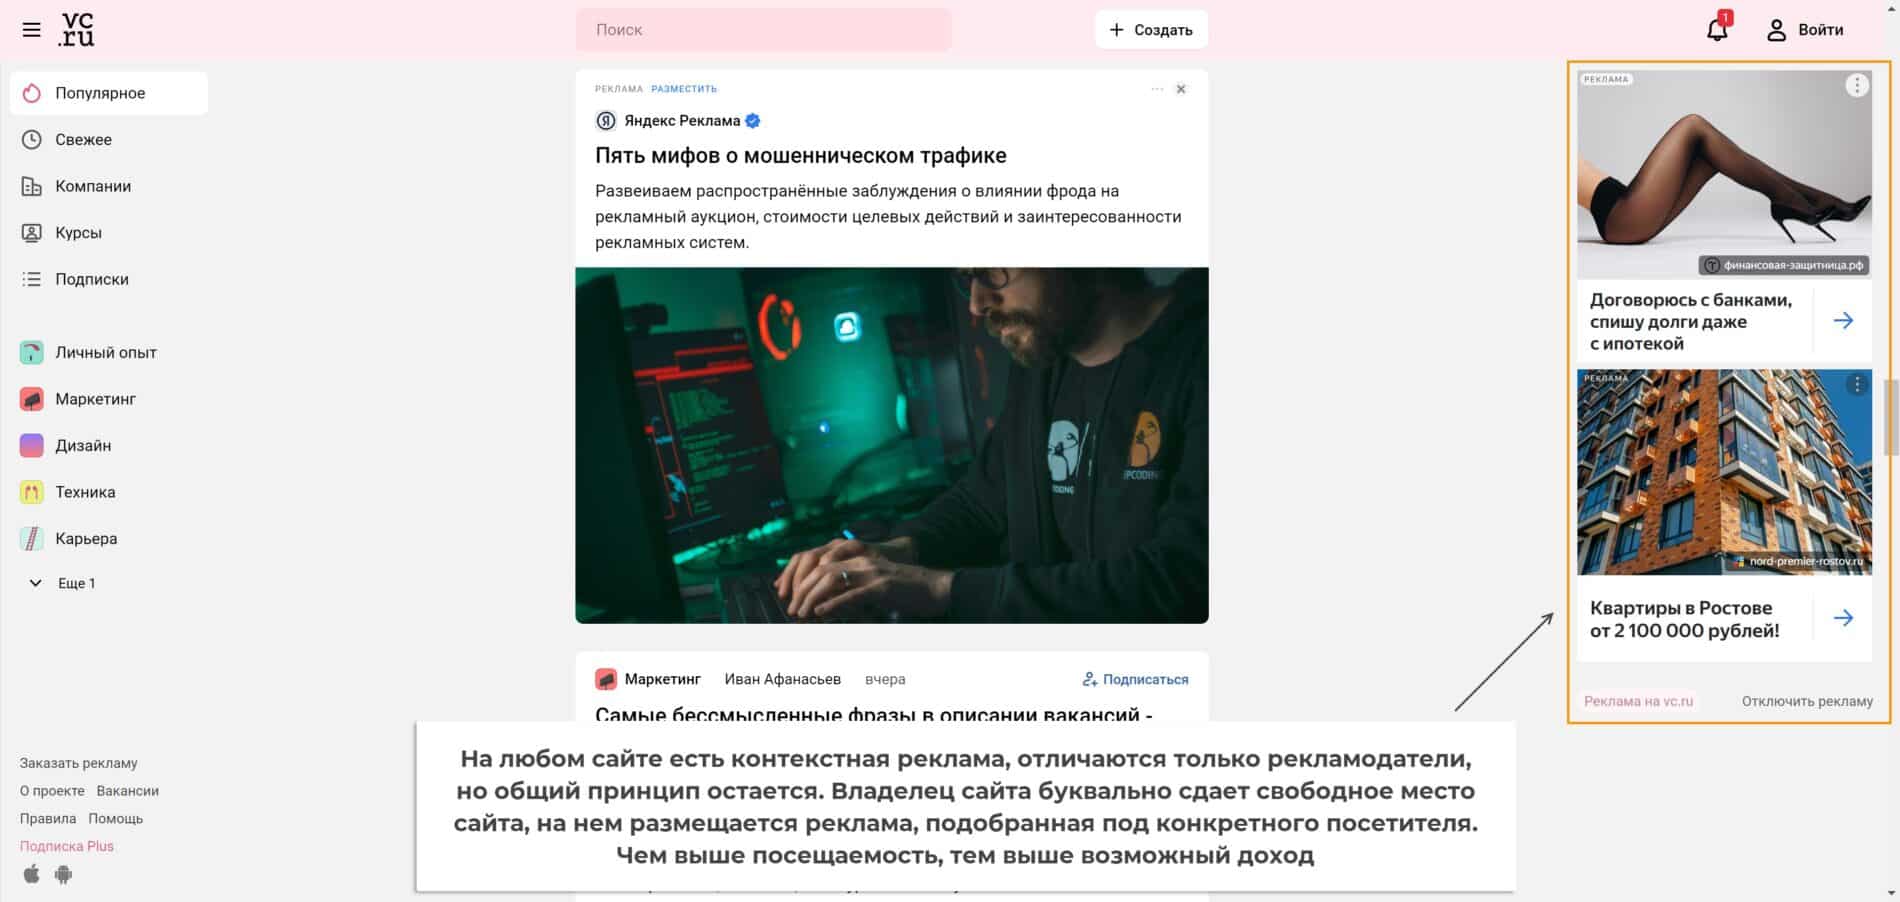Screen dimensions: 1900x902
Task: Open the notifications bell
Action: pos(1717,29)
